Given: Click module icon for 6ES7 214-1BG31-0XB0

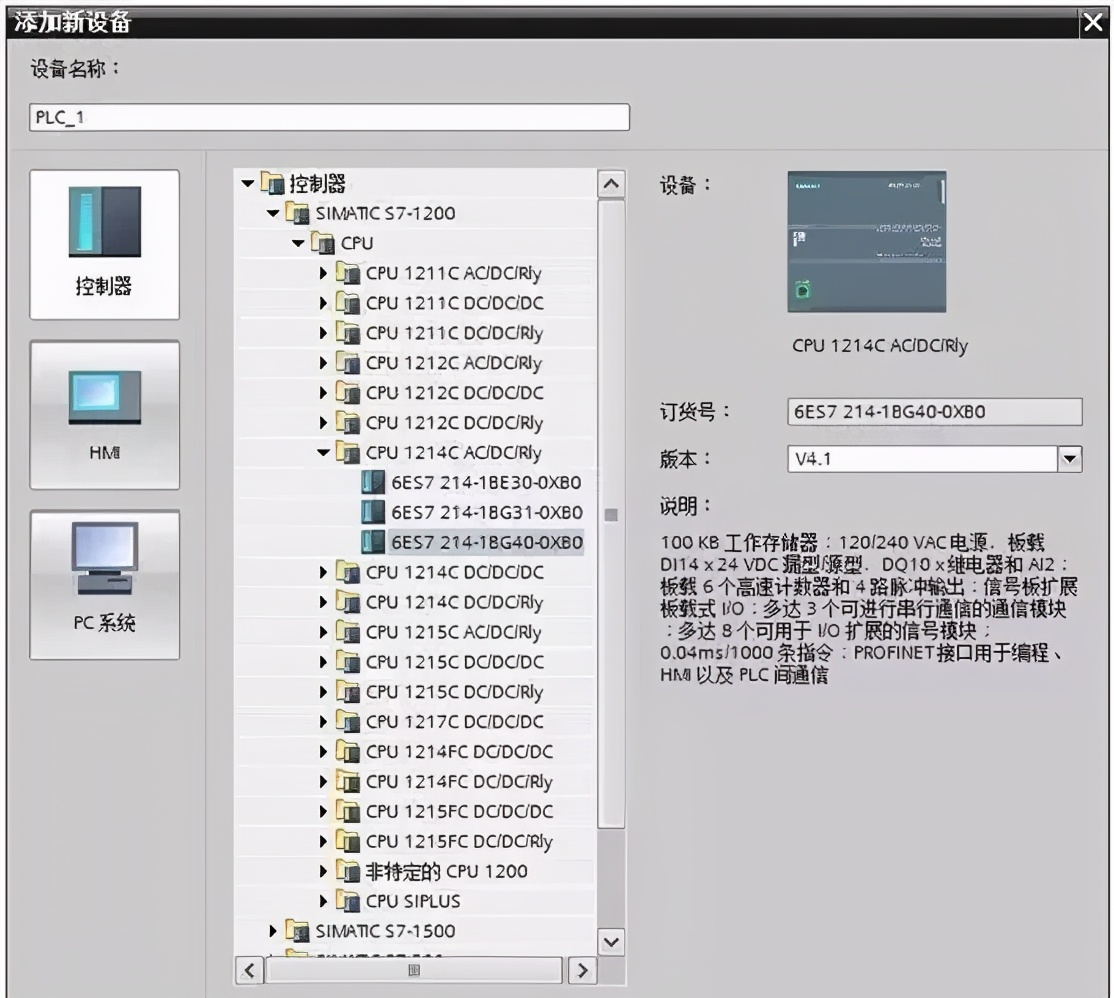Looking at the screenshot, I should tap(372, 512).
